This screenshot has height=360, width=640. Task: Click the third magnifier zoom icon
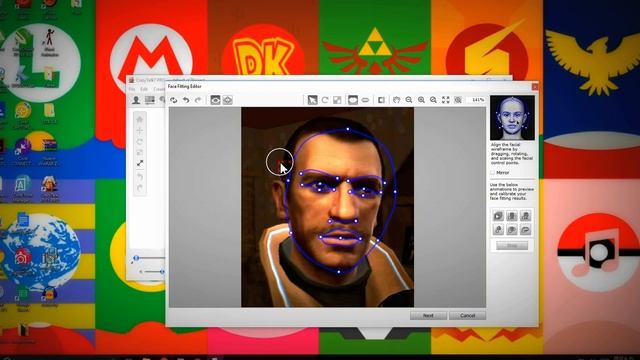point(433,100)
